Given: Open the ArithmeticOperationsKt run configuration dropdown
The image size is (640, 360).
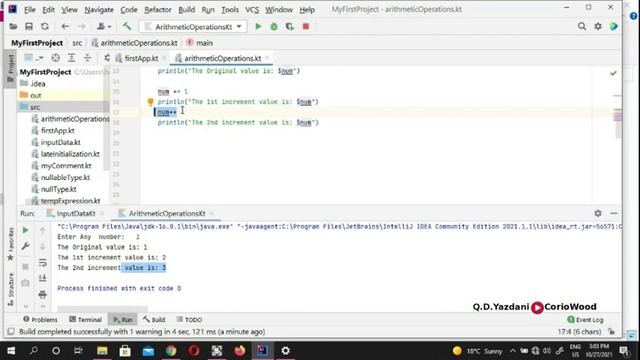Looking at the screenshot, I should coord(193,27).
